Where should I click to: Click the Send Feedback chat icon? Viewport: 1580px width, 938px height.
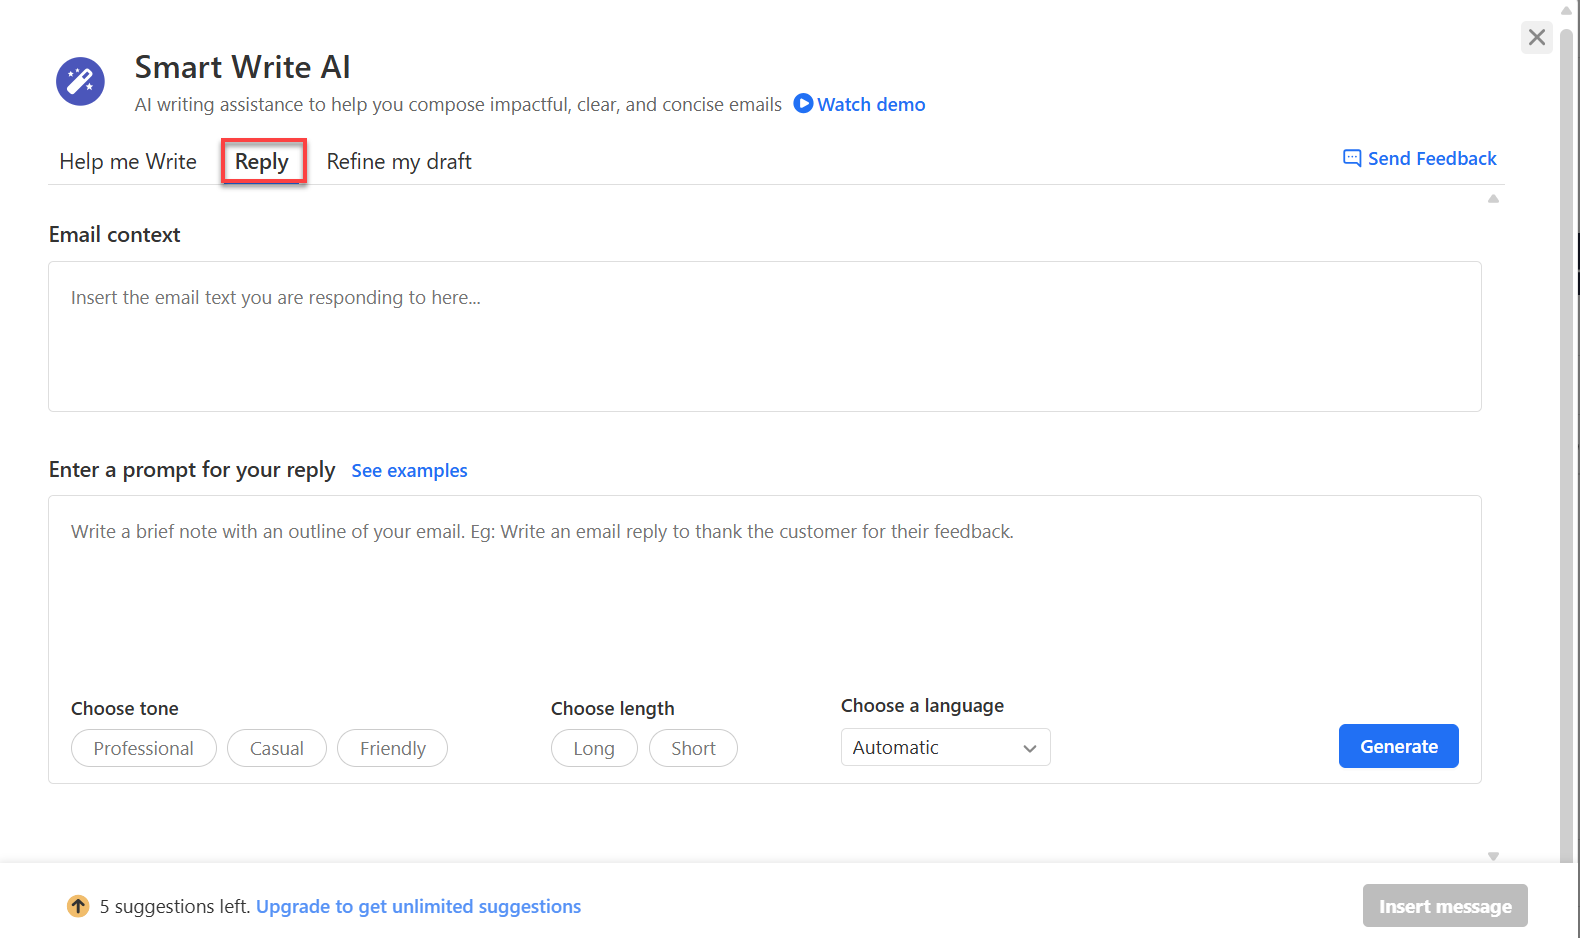pos(1352,158)
